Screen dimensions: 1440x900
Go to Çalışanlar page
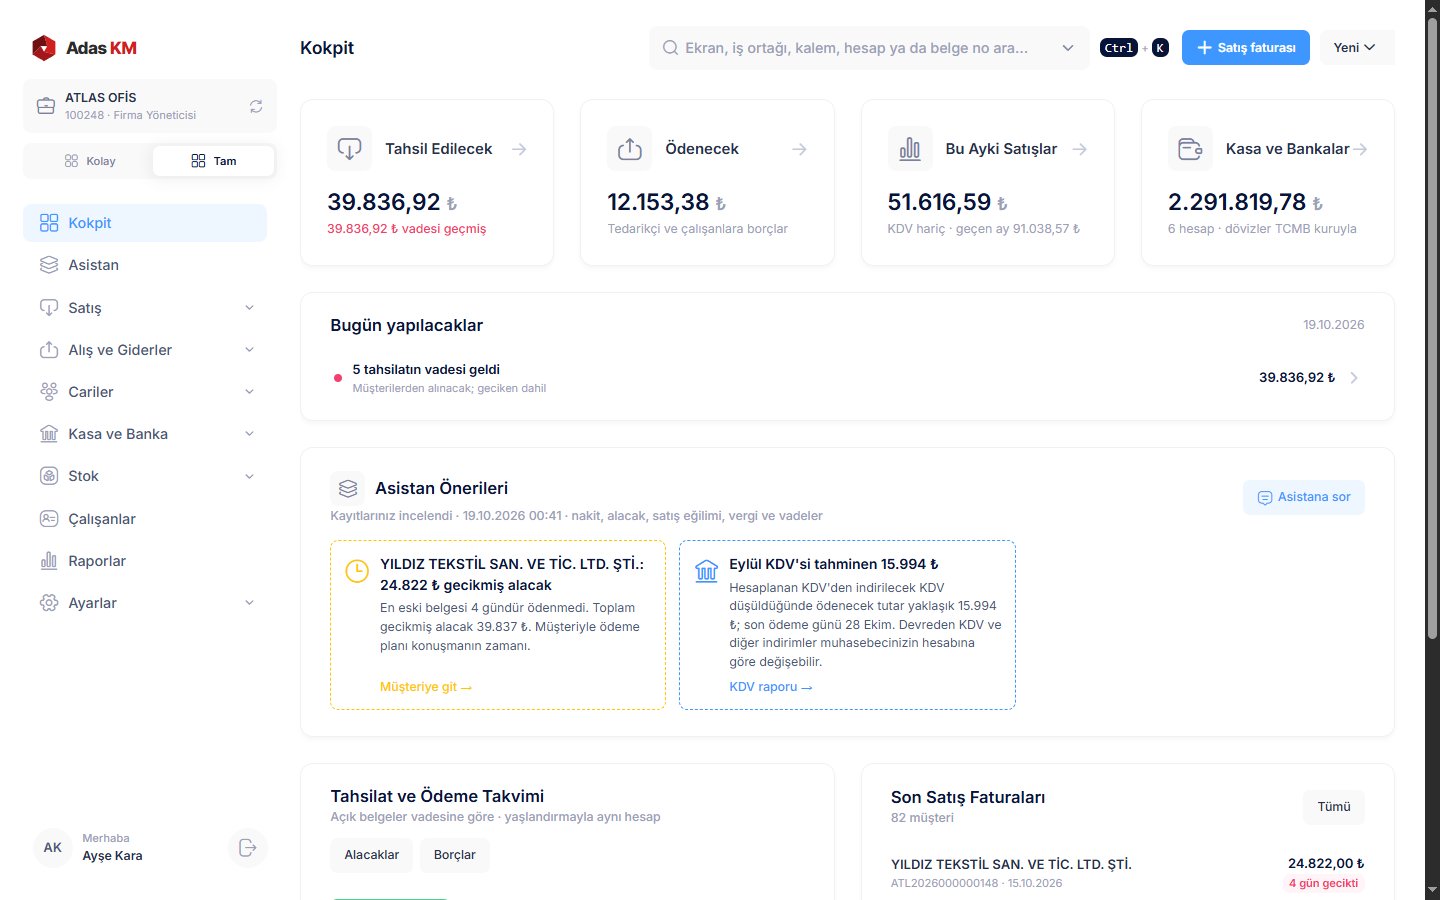[x=145, y=519]
